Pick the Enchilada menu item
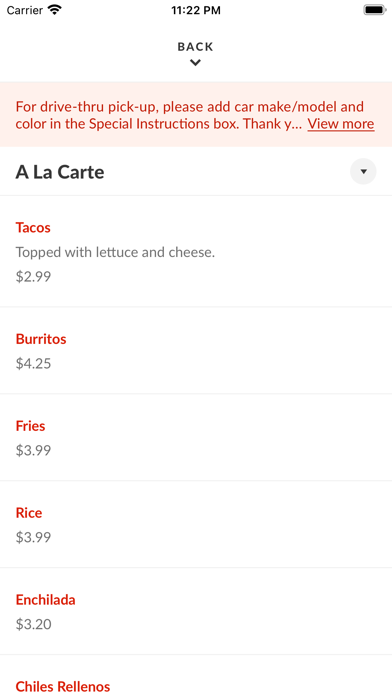The height and width of the screenshot is (696, 392). [196, 611]
